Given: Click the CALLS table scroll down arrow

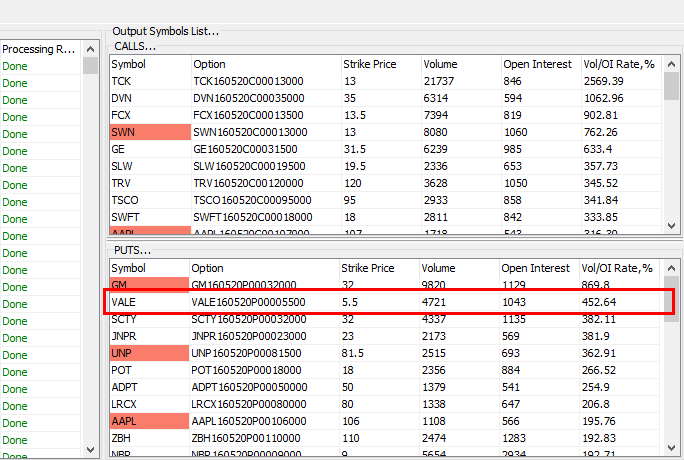Looking at the screenshot, I should coord(671,225).
